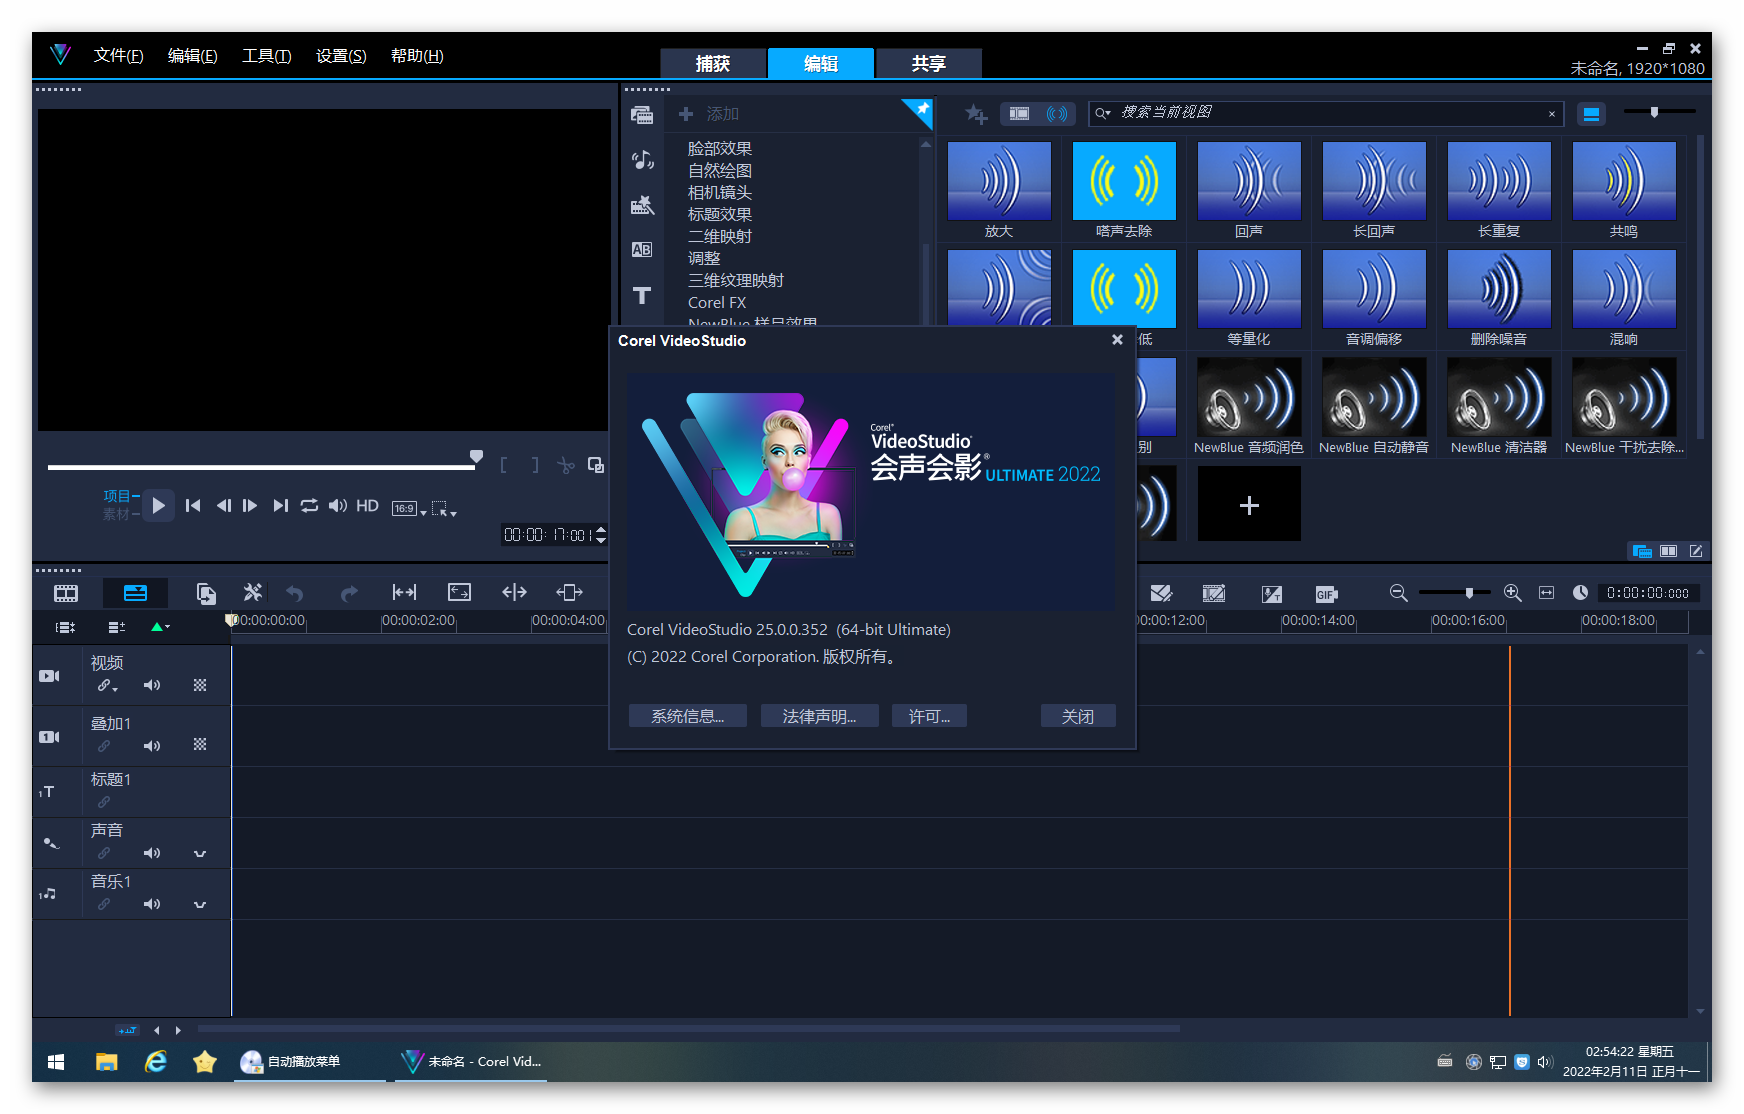Select the roll tool
This screenshot has width=1744, height=1114.
pos(514,593)
